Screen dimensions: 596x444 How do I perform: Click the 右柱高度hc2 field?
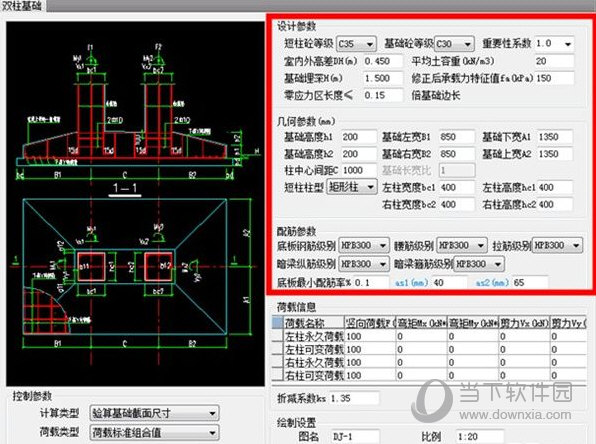(555, 205)
